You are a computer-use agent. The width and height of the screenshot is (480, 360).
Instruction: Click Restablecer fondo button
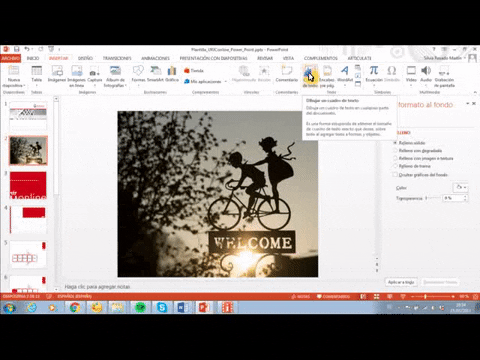click(440, 282)
